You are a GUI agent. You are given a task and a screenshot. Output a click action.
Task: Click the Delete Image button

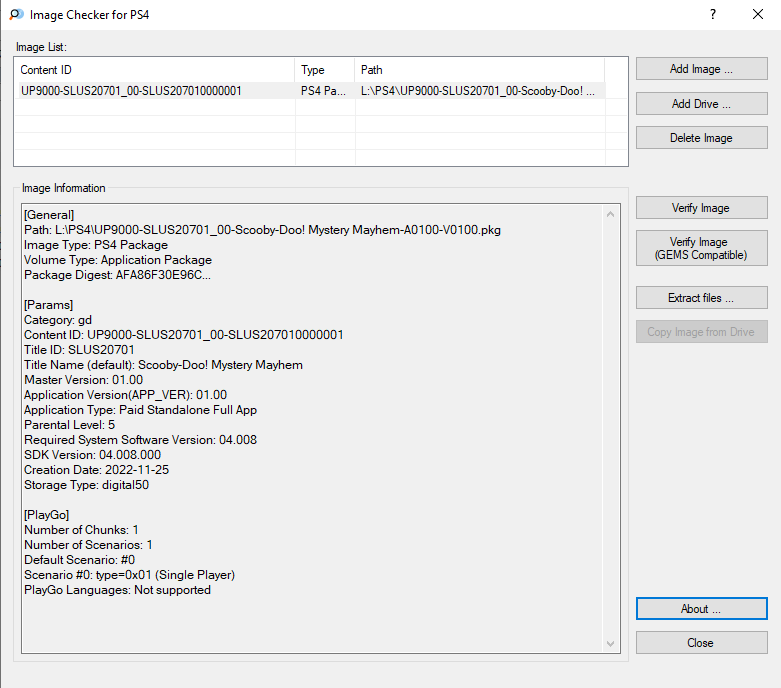(x=701, y=138)
